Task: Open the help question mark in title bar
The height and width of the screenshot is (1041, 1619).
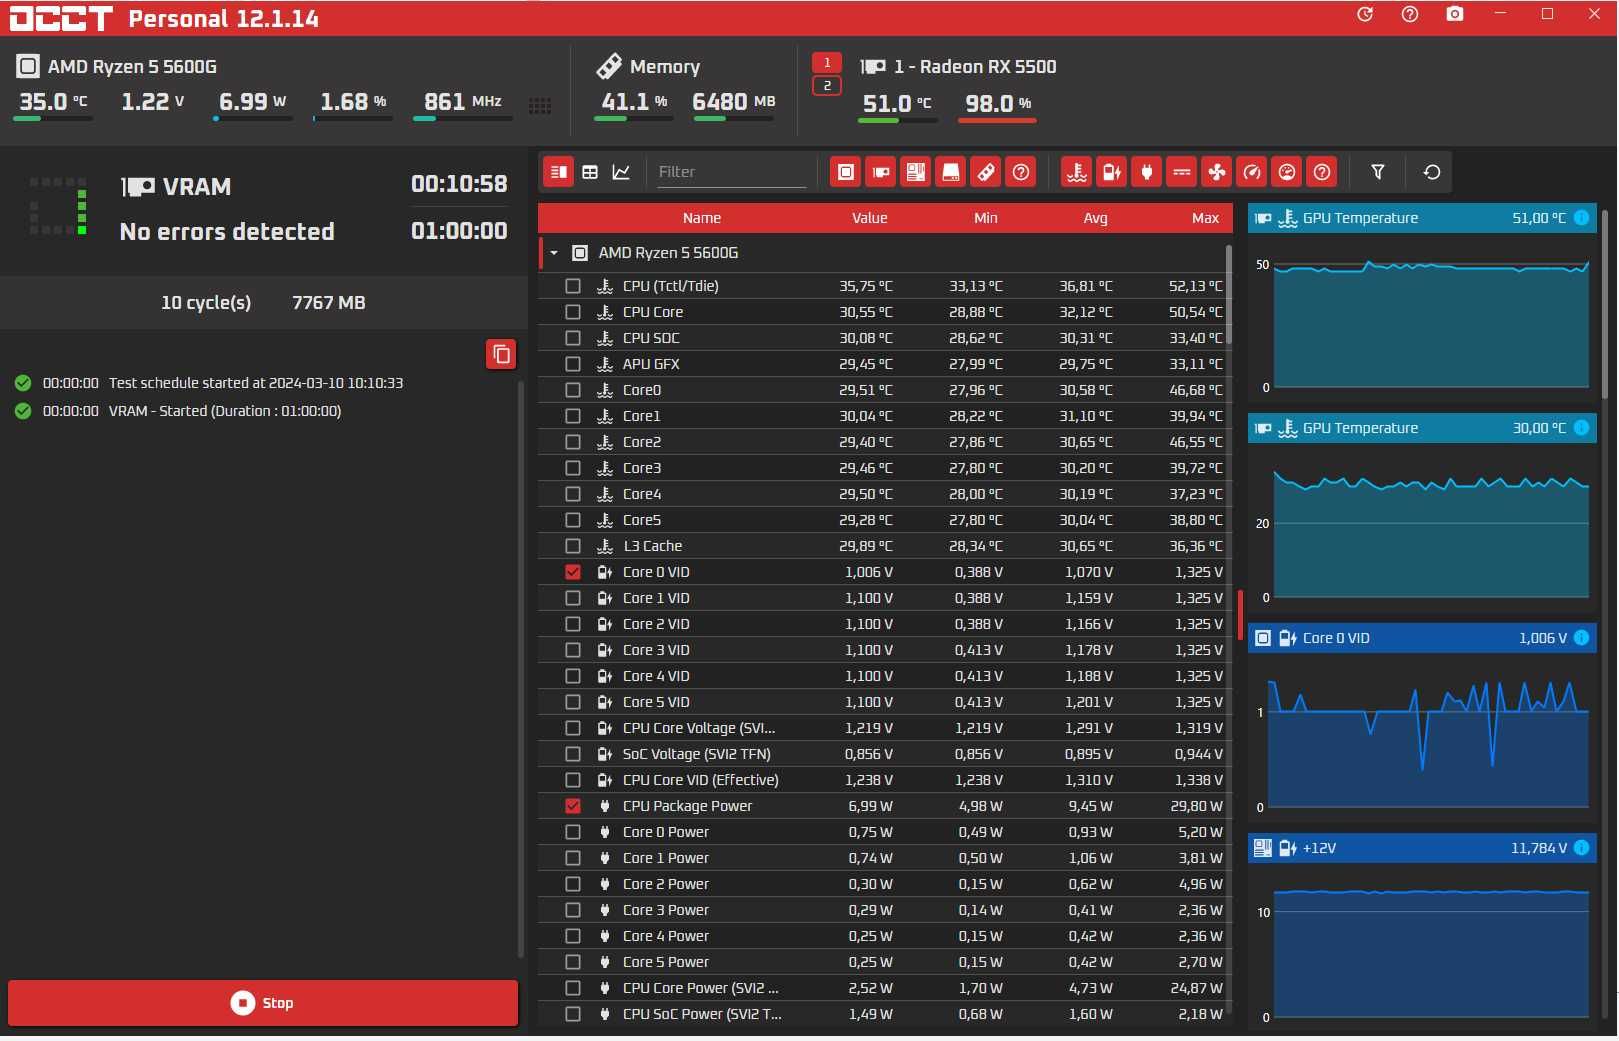Action: click(1410, 14)
